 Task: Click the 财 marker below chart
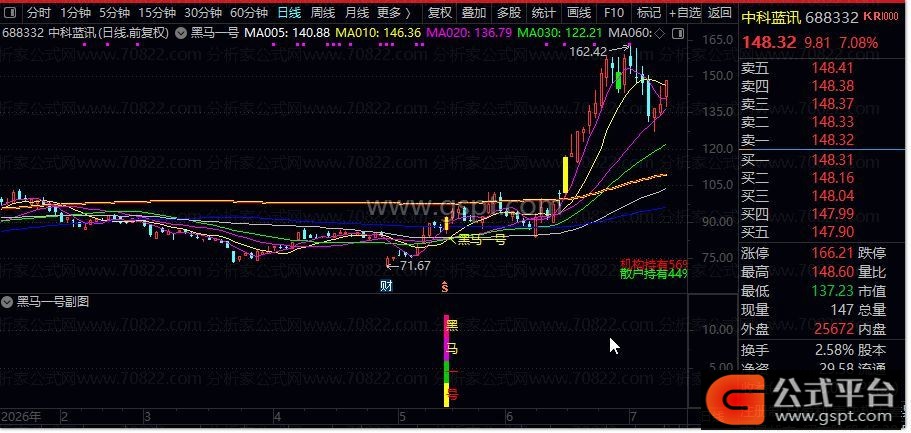pyautogui.click(x=386, y=286)
